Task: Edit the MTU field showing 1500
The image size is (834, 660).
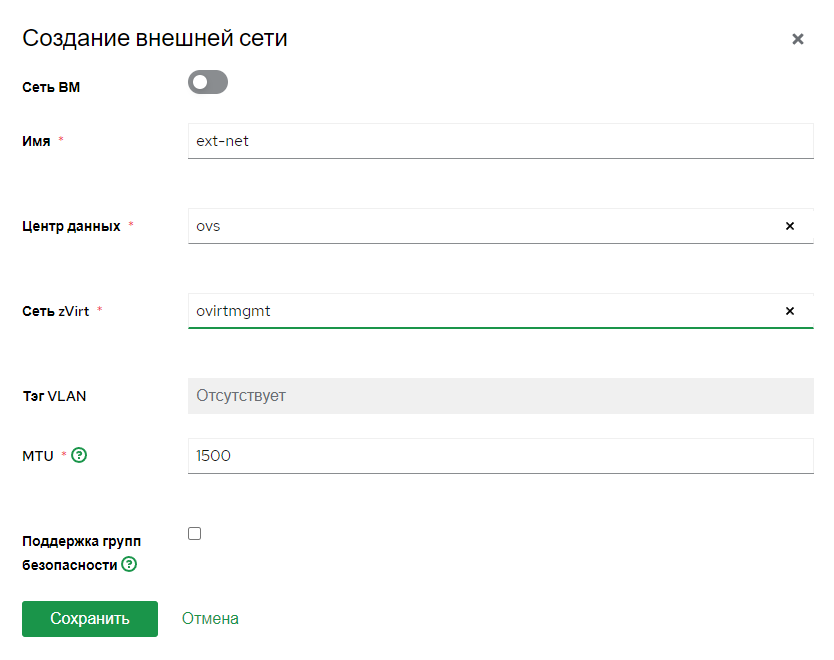Action: [x=501, y=456]
